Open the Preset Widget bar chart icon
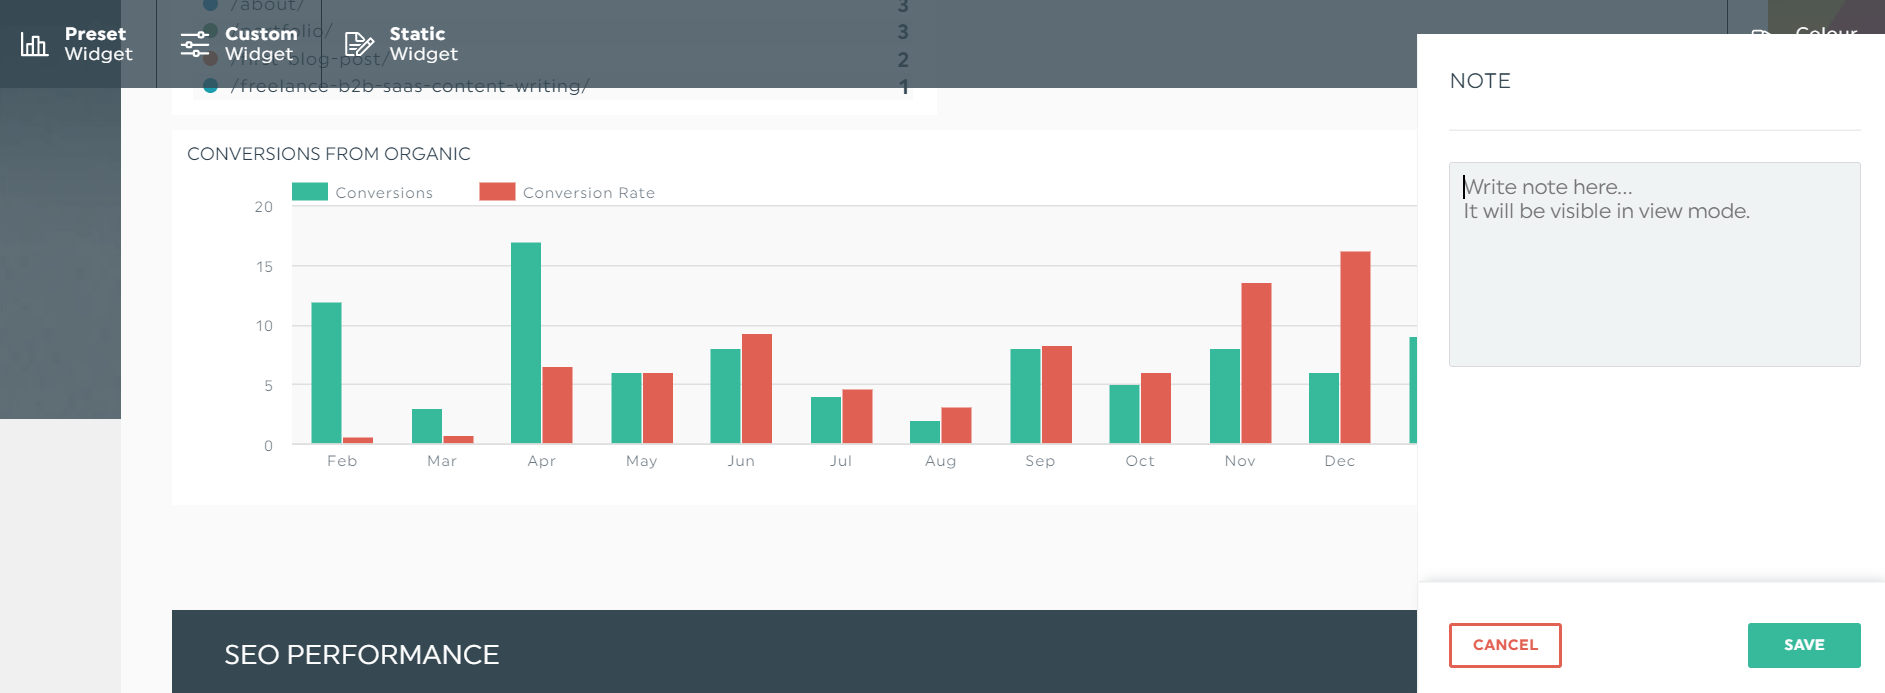 coord(34,44)
